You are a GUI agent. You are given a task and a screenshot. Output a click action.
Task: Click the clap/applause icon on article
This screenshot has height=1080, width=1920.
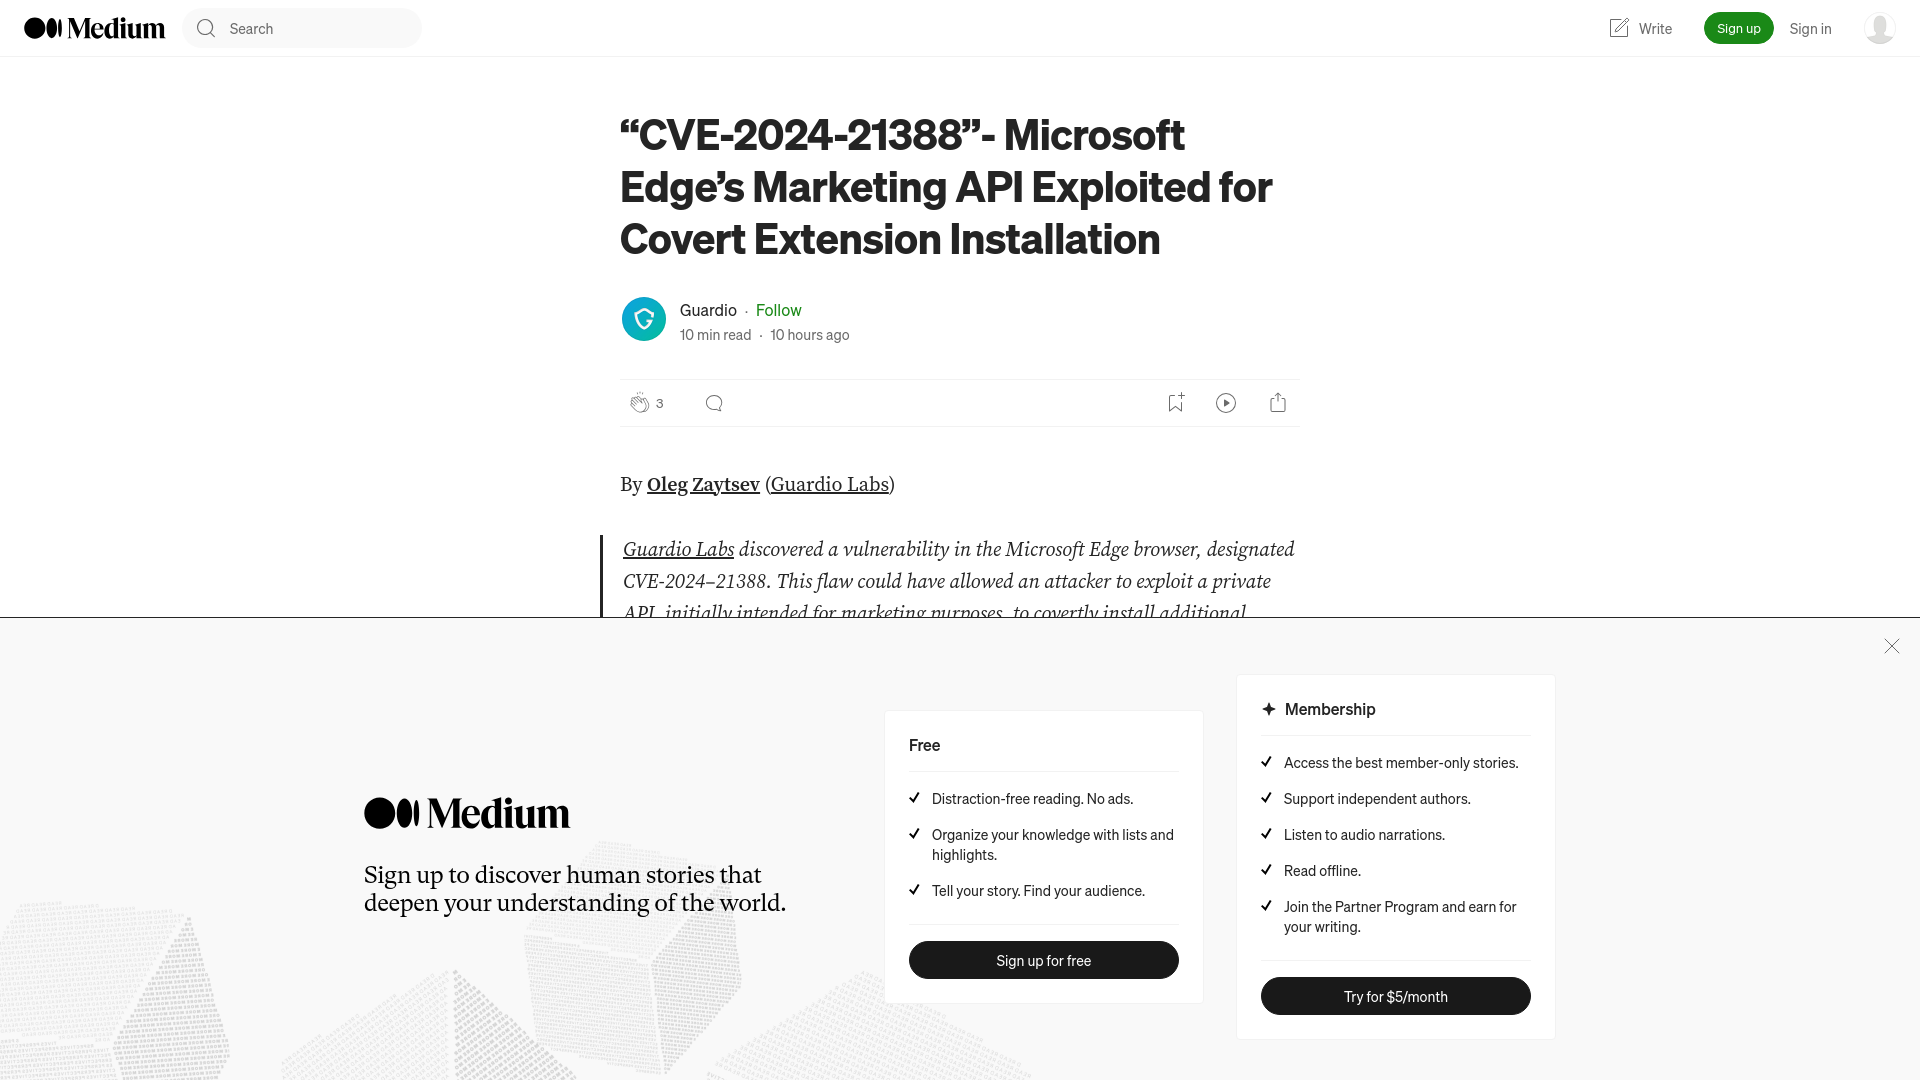[x=640, y=402]
